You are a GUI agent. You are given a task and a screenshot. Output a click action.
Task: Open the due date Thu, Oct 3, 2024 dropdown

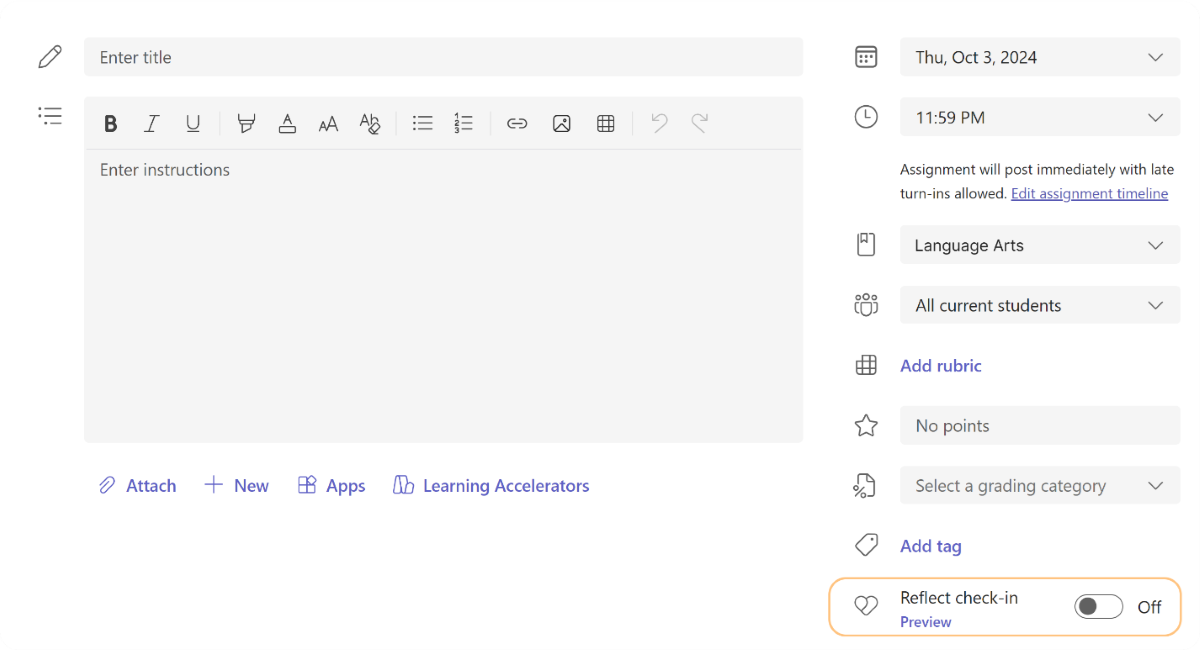pyautogui.click(x=1040, y=57)
